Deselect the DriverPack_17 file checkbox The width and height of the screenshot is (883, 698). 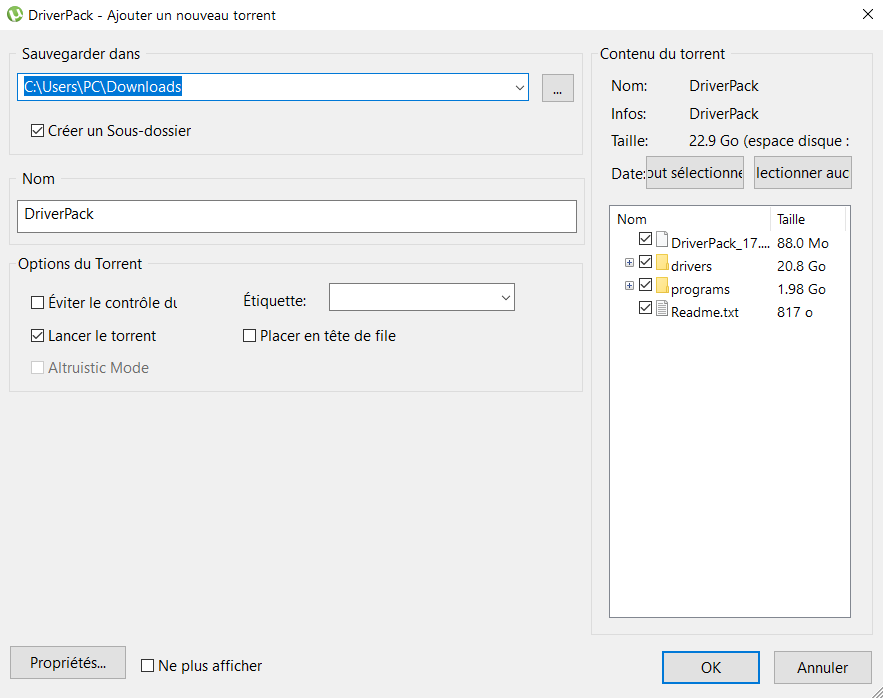[645, 239]
